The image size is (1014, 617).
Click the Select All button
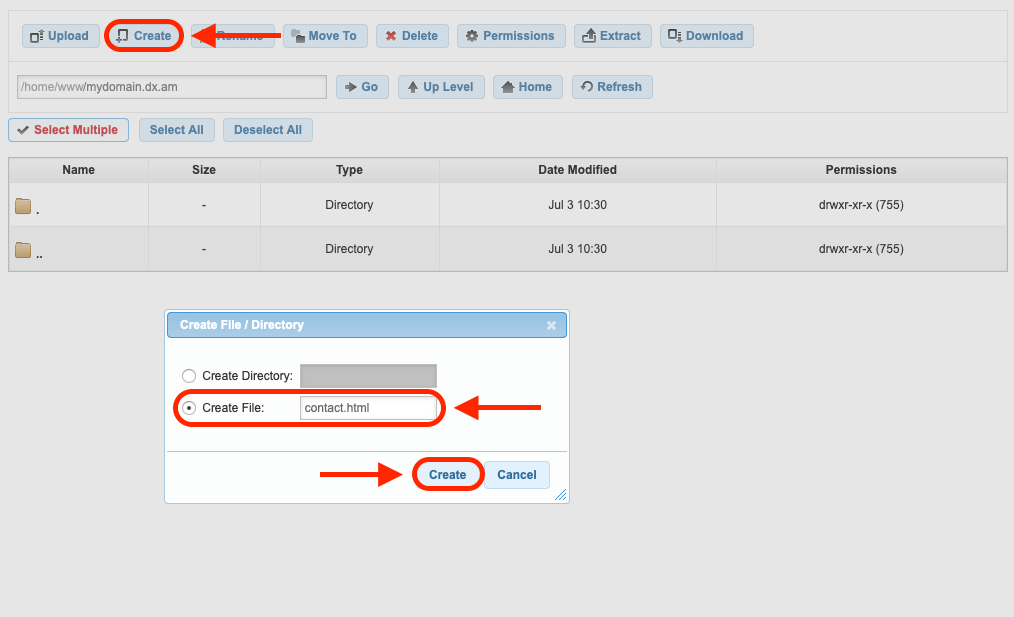pos(176,129)
